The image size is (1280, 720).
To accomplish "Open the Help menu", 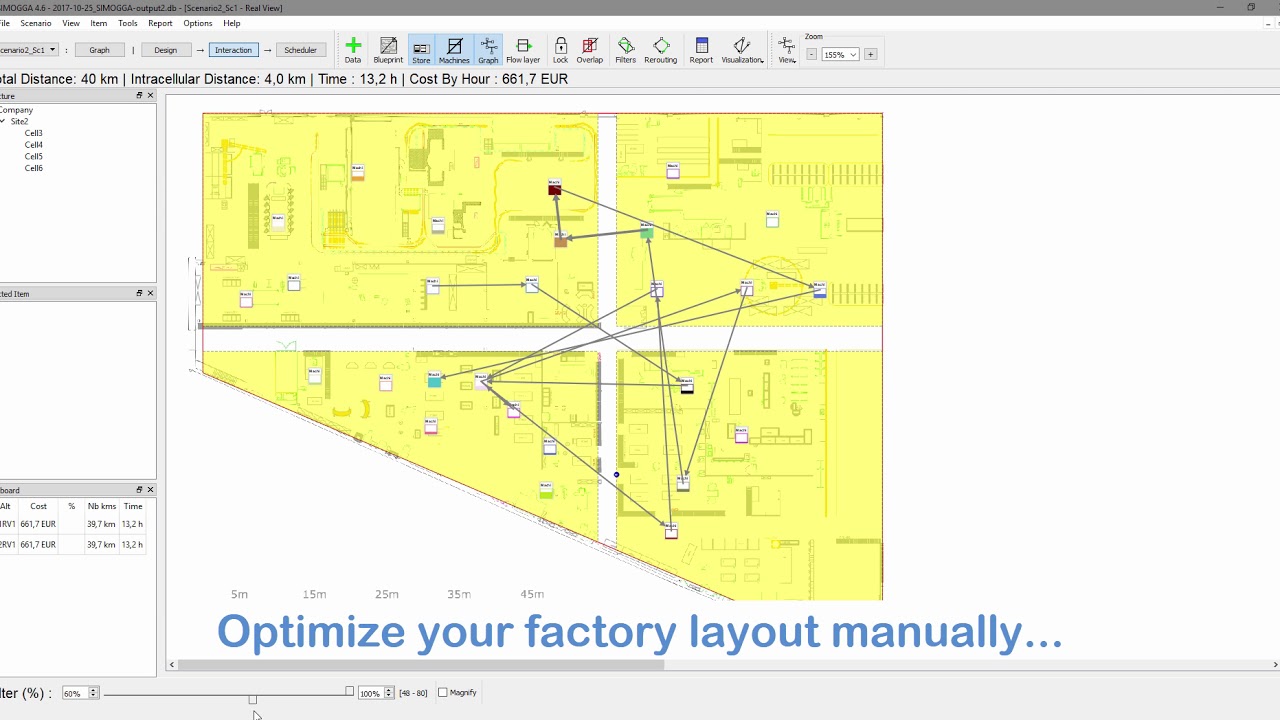I will pyautogui.click(x=232, y=23).
